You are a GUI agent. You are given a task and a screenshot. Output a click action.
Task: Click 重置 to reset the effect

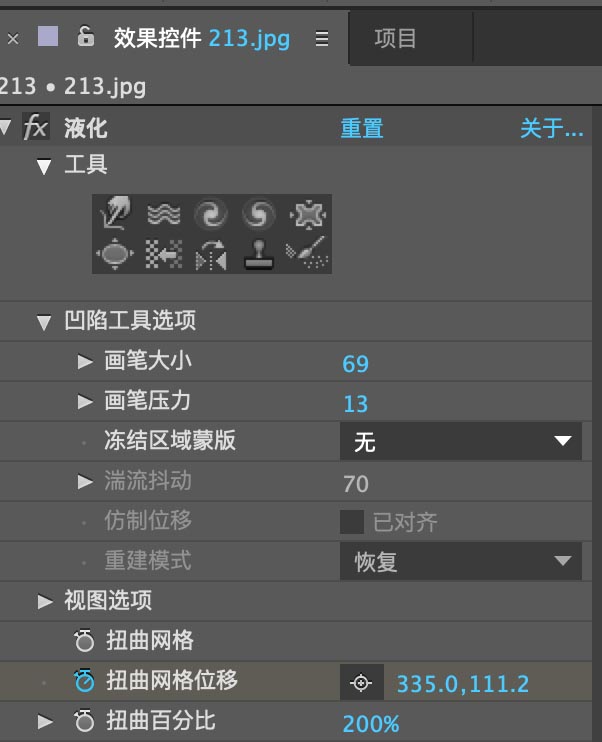pyautogui.click(x=362, y=128)
